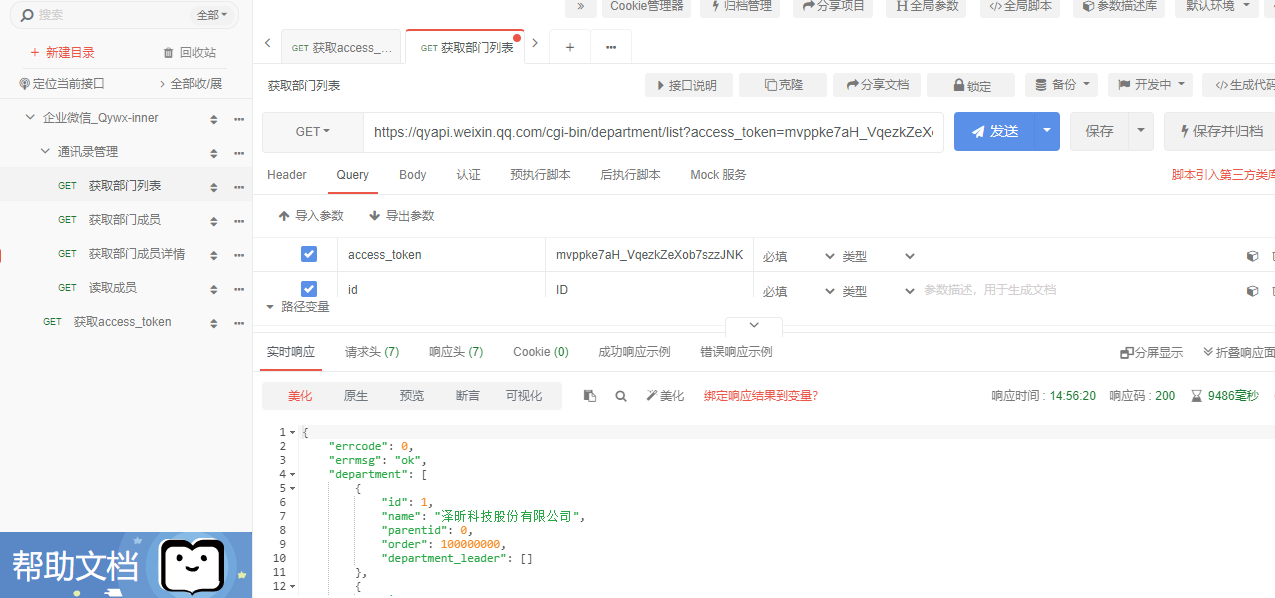The height and width of the screenshot is (598, 1275).
Task: Switch to the Header tab
Action: pyautogui.click(x=287, y=175)
